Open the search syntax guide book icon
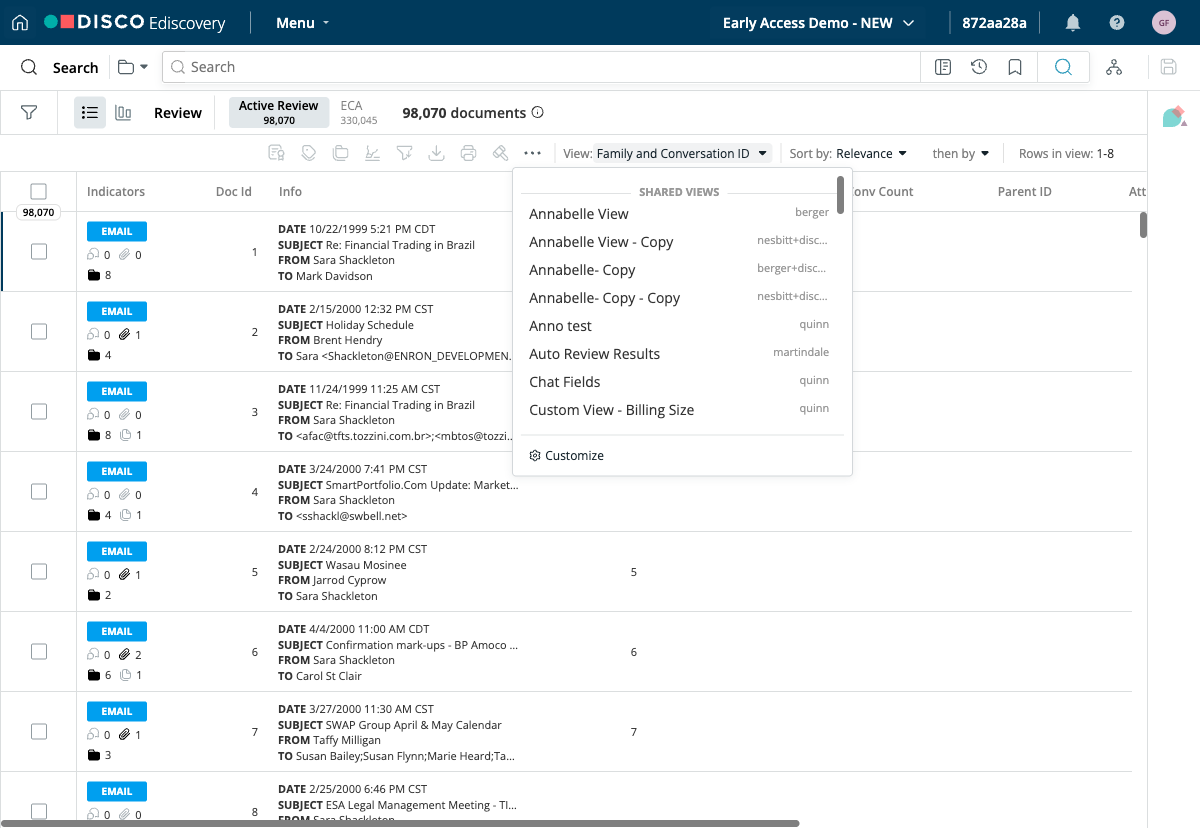1200x828 pixels. click(942, 67)
